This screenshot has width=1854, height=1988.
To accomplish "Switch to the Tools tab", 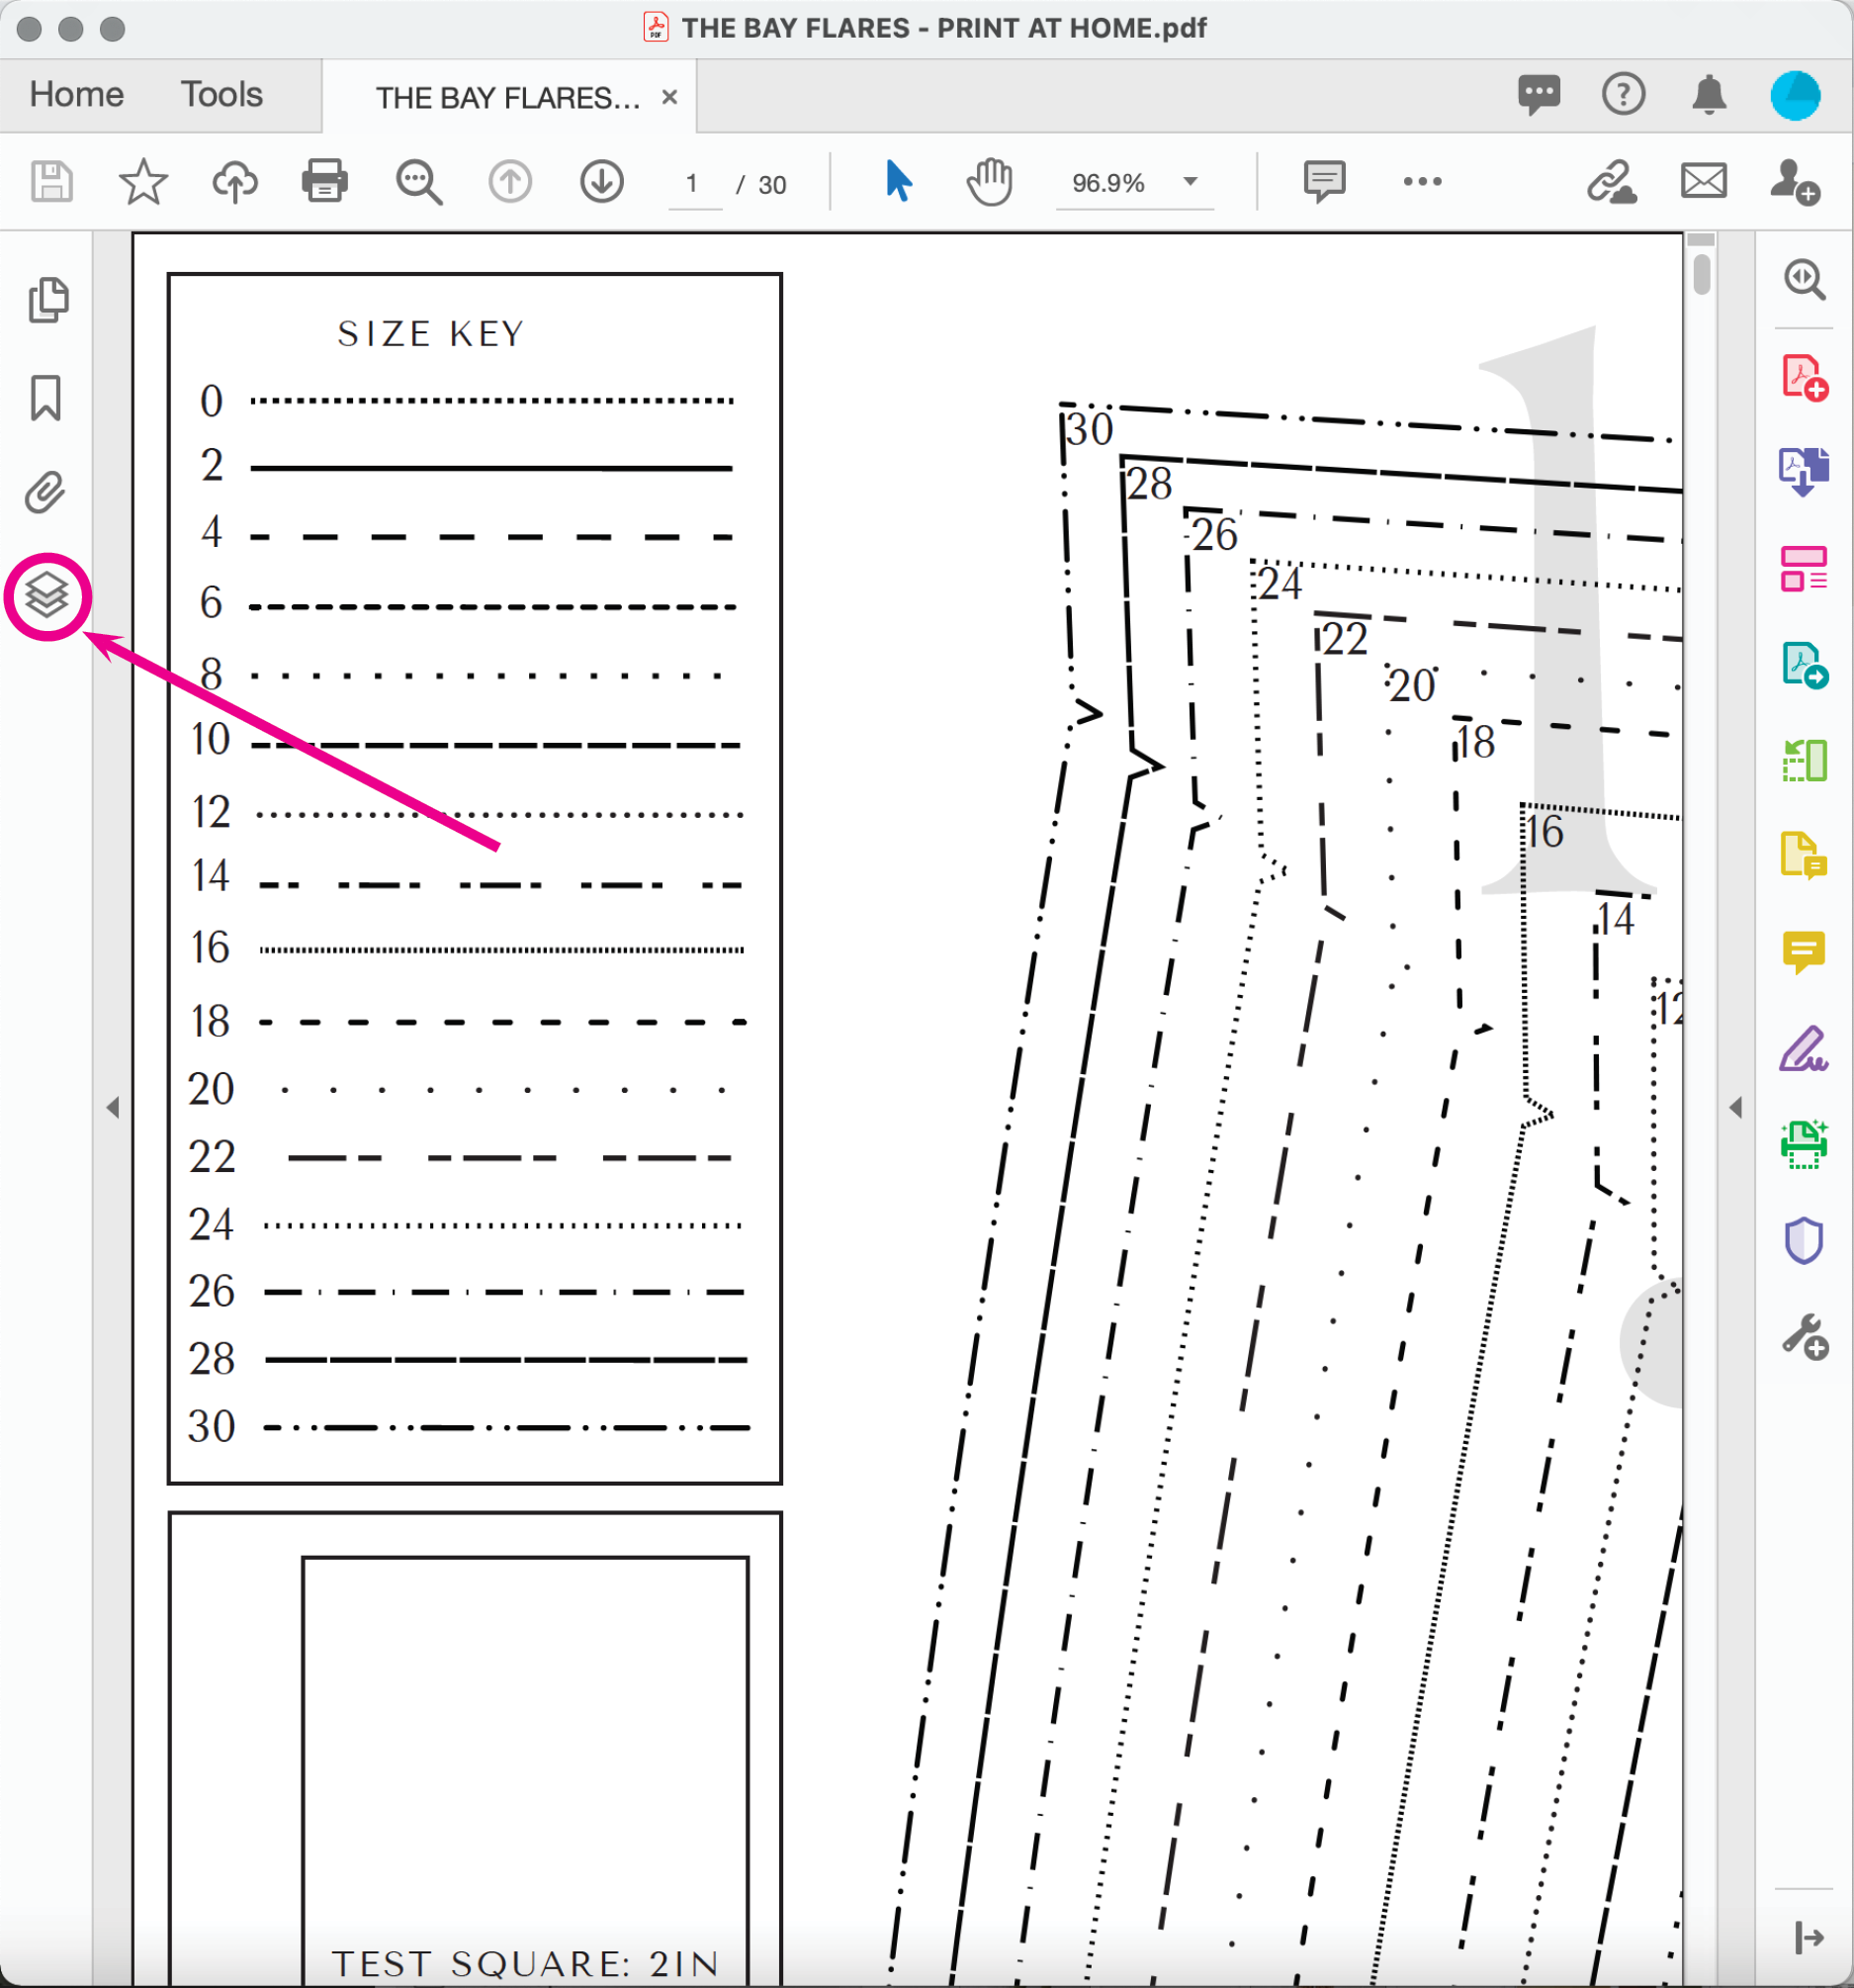I will [x=222, y=95].
